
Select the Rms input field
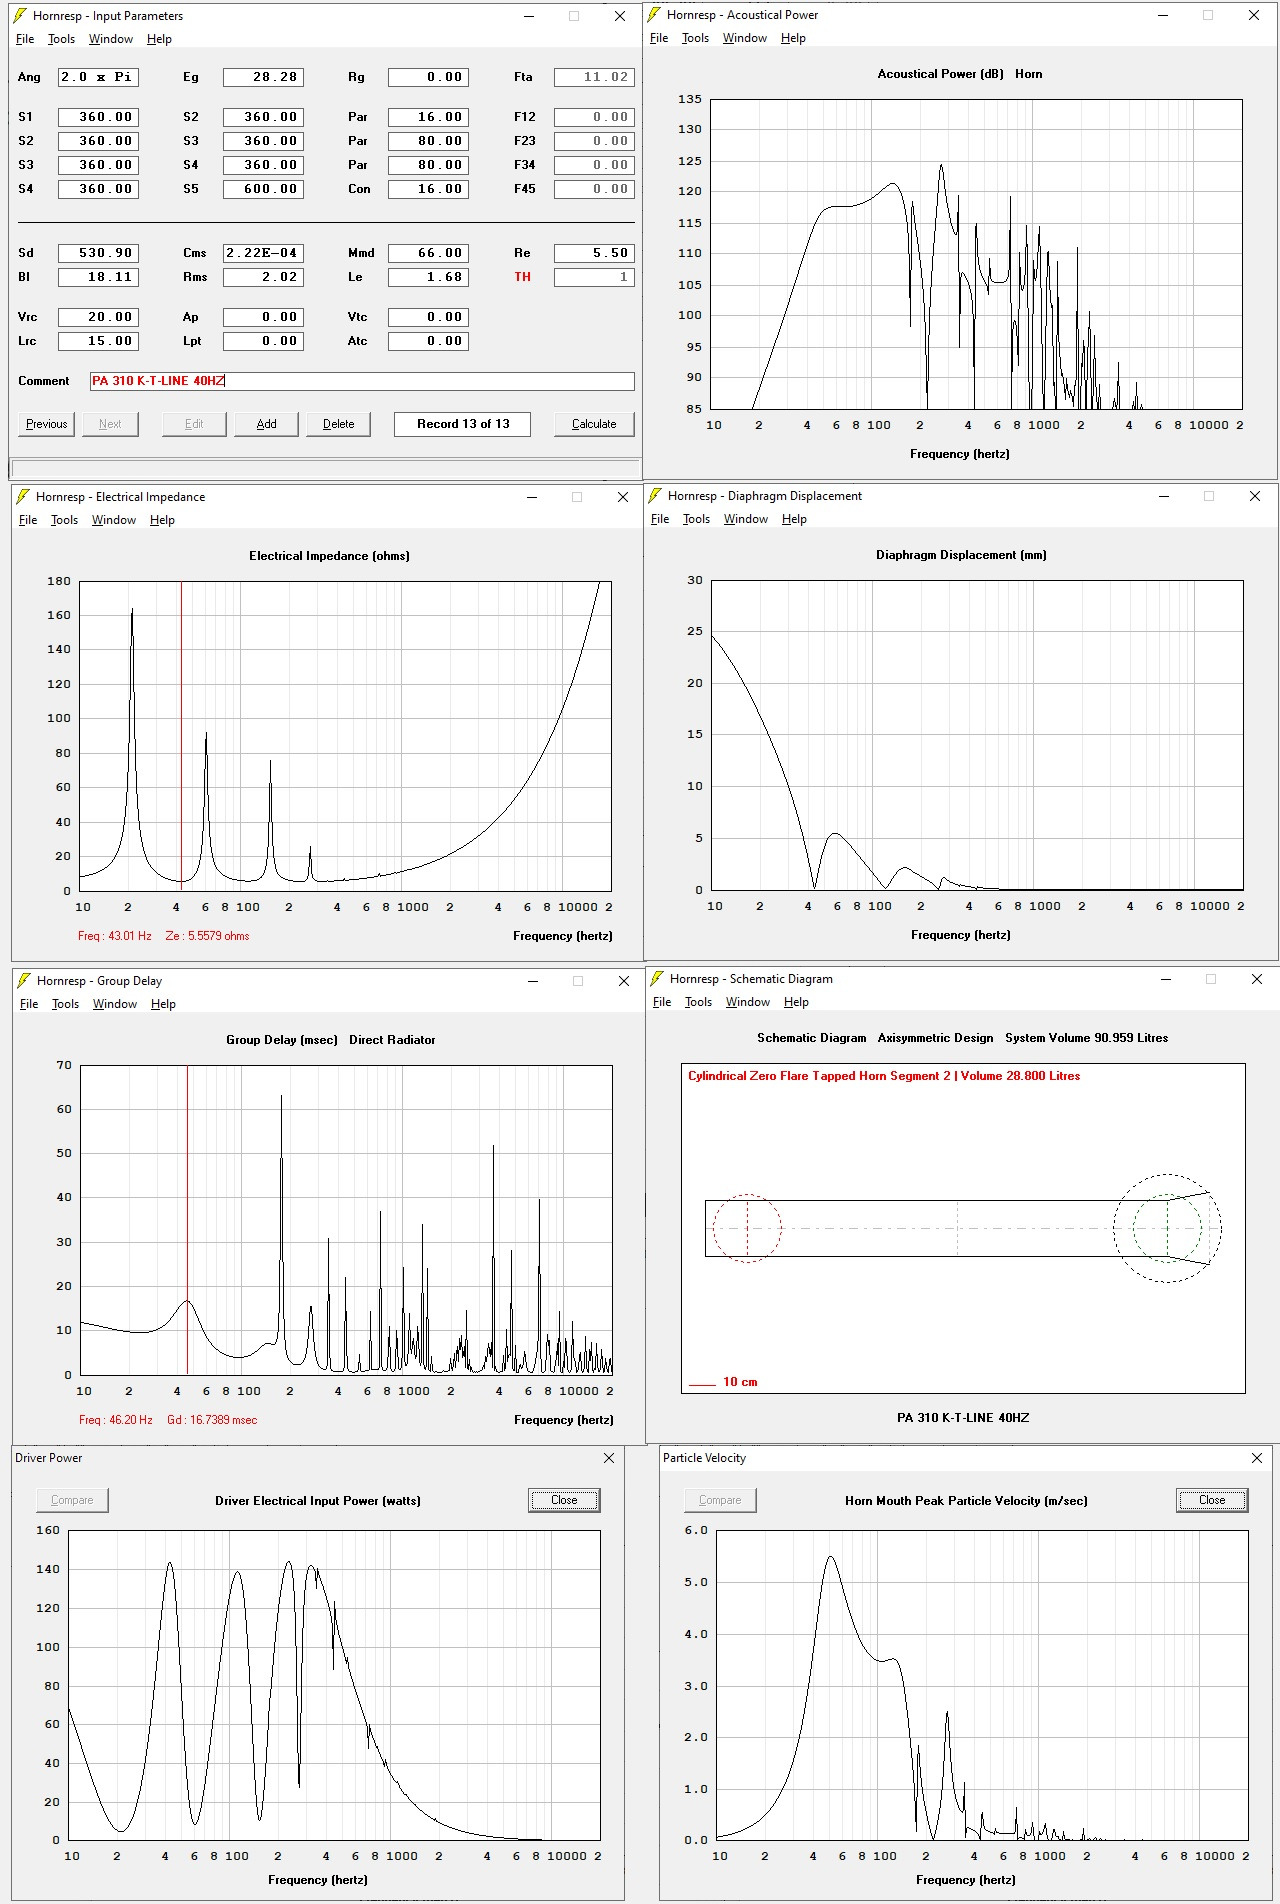tap(263, 277)
